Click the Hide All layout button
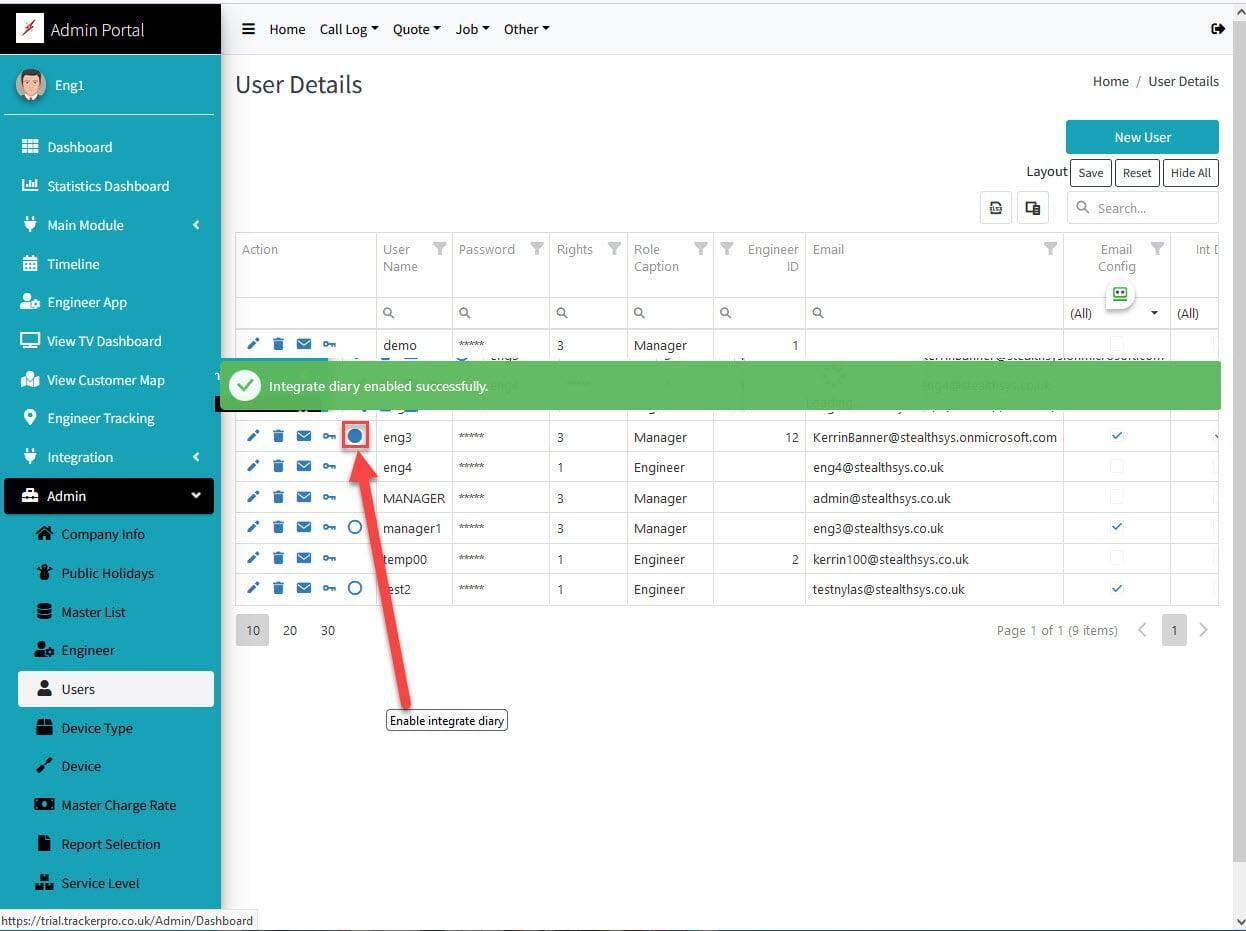This screenshot has width=1246, height=931. [x=1190, y=173]
